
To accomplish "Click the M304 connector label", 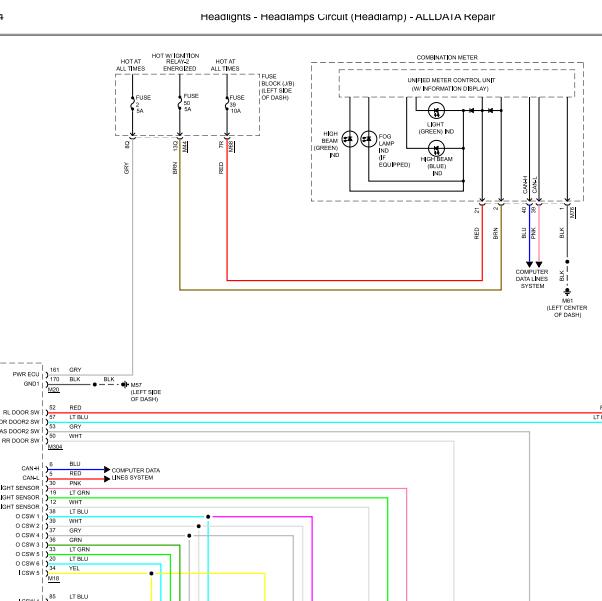I will pos(55,447).
